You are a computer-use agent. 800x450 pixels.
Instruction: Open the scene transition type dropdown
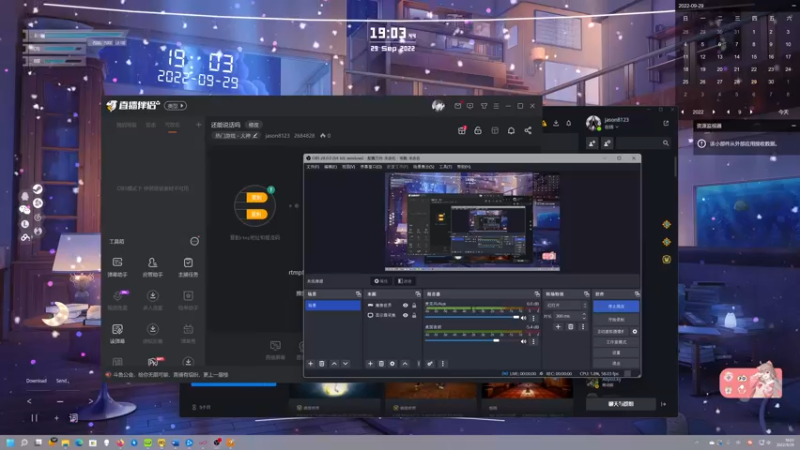coord(566,305)
